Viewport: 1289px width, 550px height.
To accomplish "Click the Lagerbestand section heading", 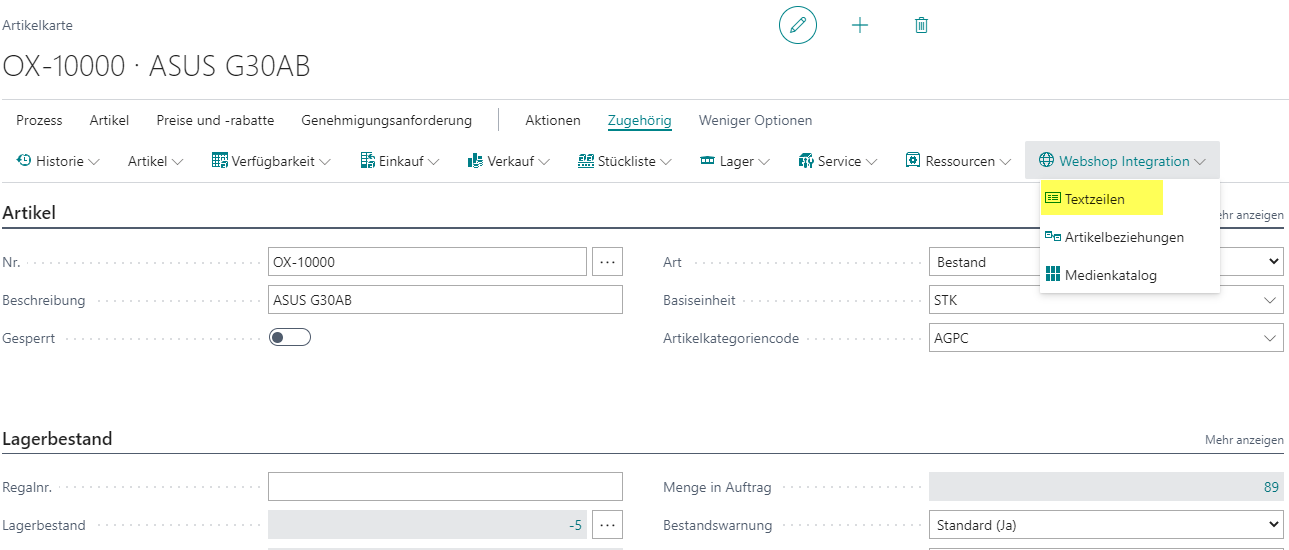I will coord(57,439).
